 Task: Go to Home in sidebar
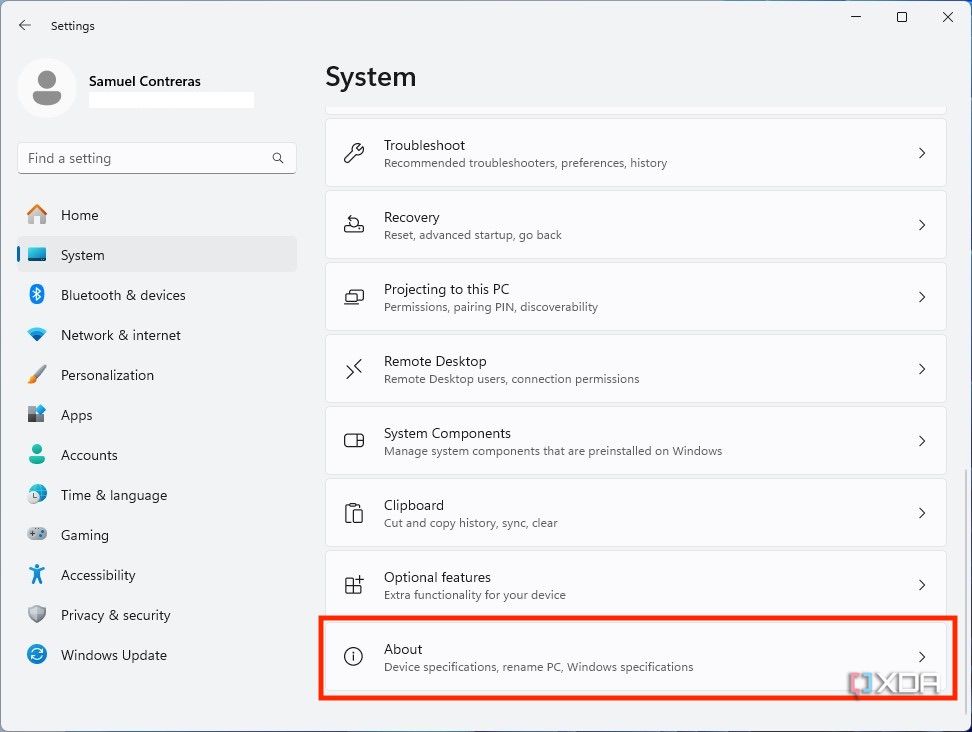click(157, 214)
